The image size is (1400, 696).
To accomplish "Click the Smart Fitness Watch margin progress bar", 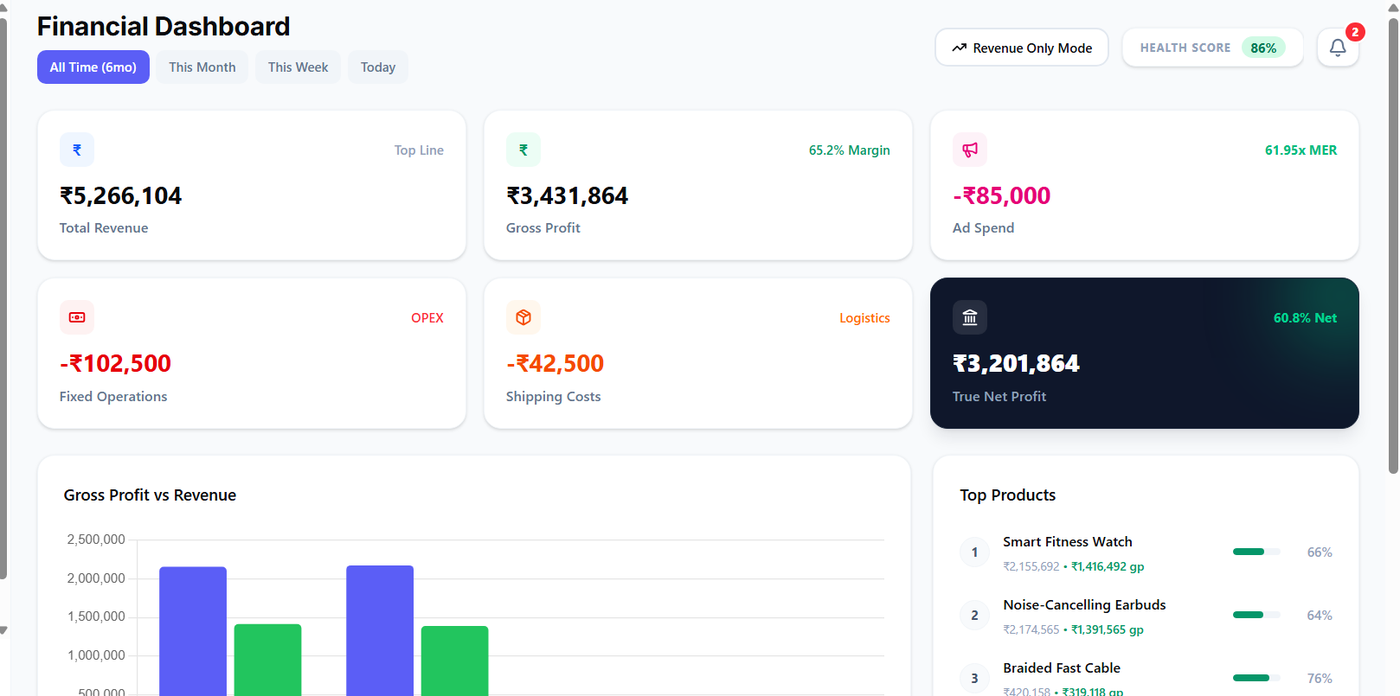I will (1256, 551).
